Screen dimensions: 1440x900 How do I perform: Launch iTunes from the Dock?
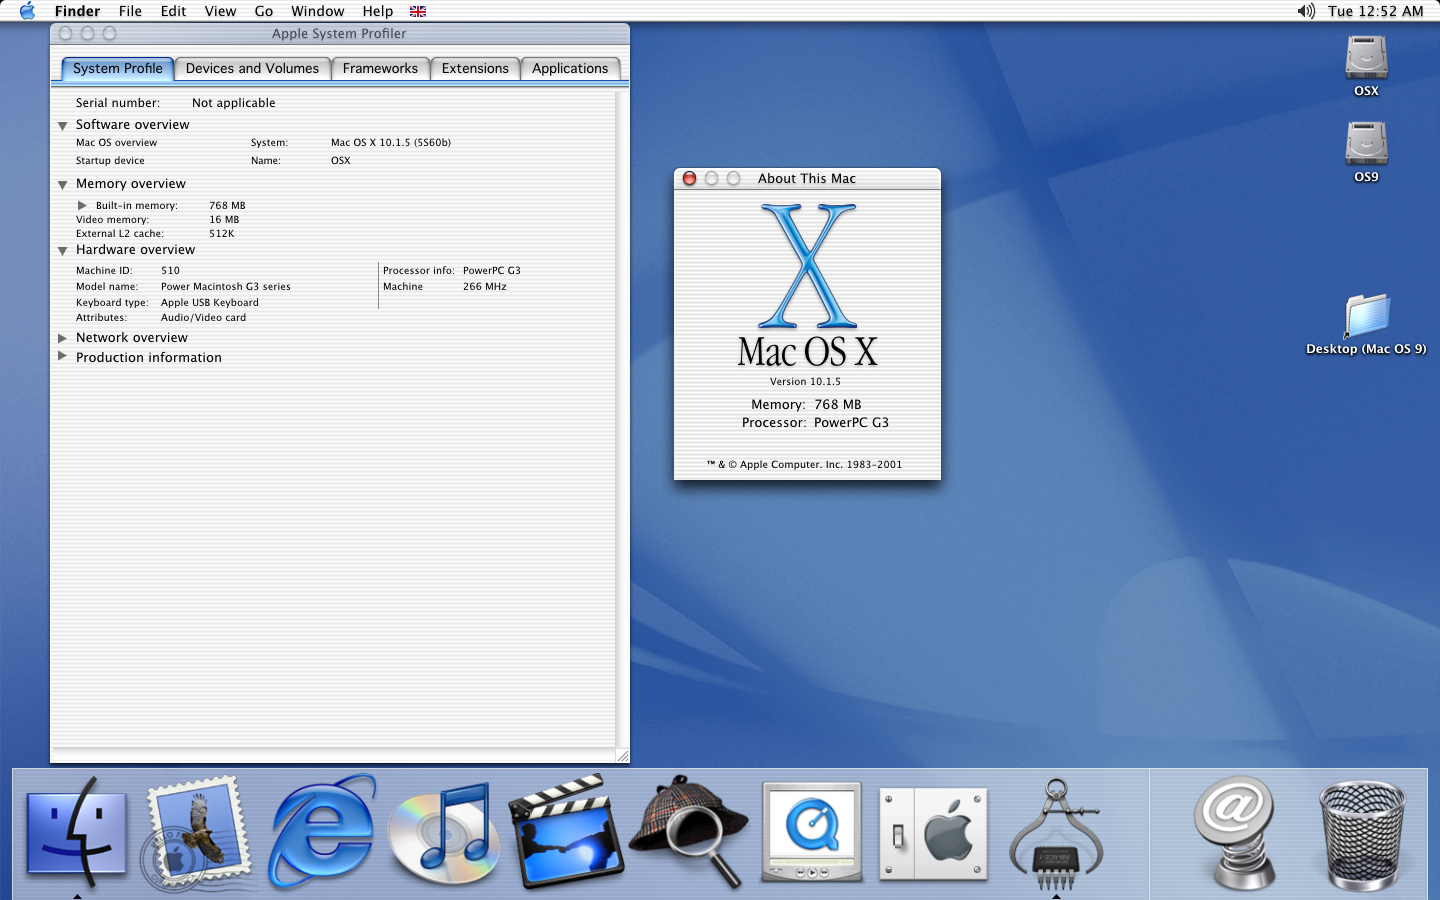tap(443, 833)
